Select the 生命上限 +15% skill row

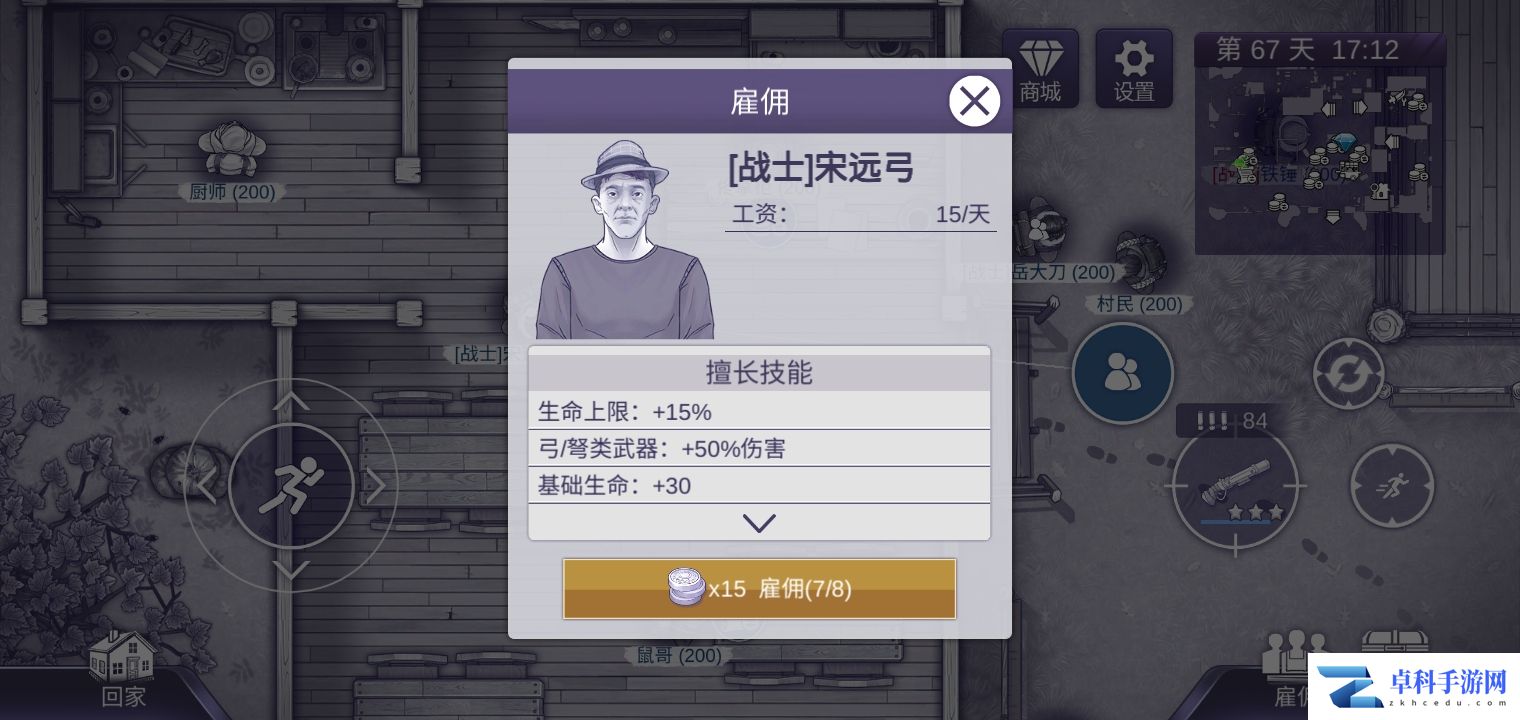click(759, 412)
